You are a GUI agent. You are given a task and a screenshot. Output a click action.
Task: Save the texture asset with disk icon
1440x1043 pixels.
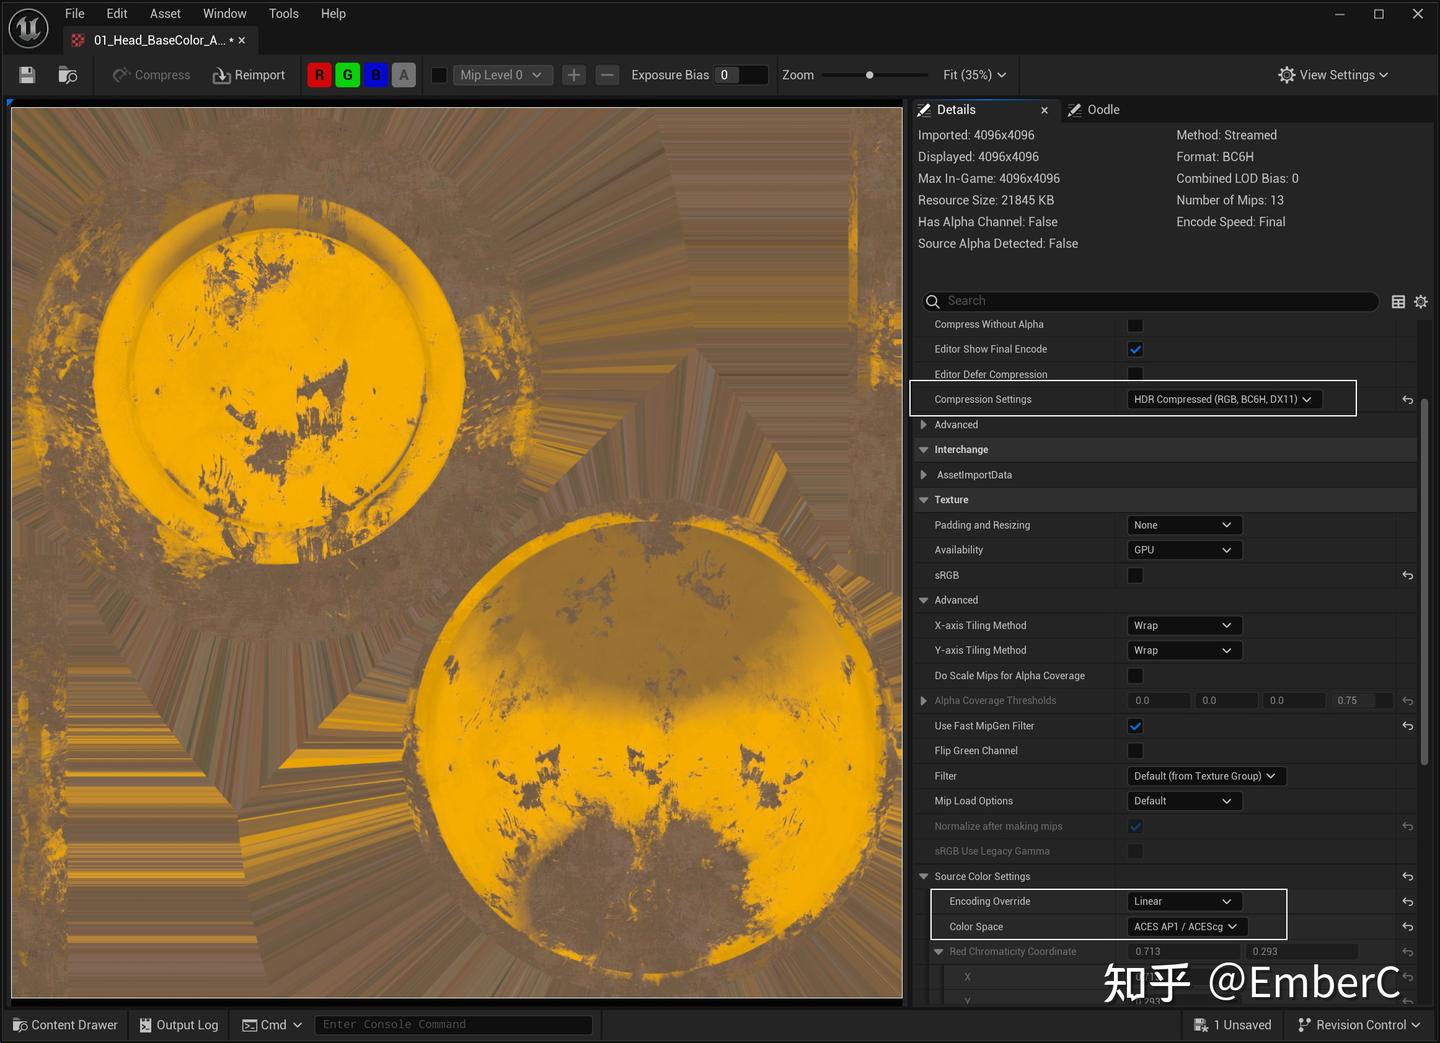click(x=27, y=75)
